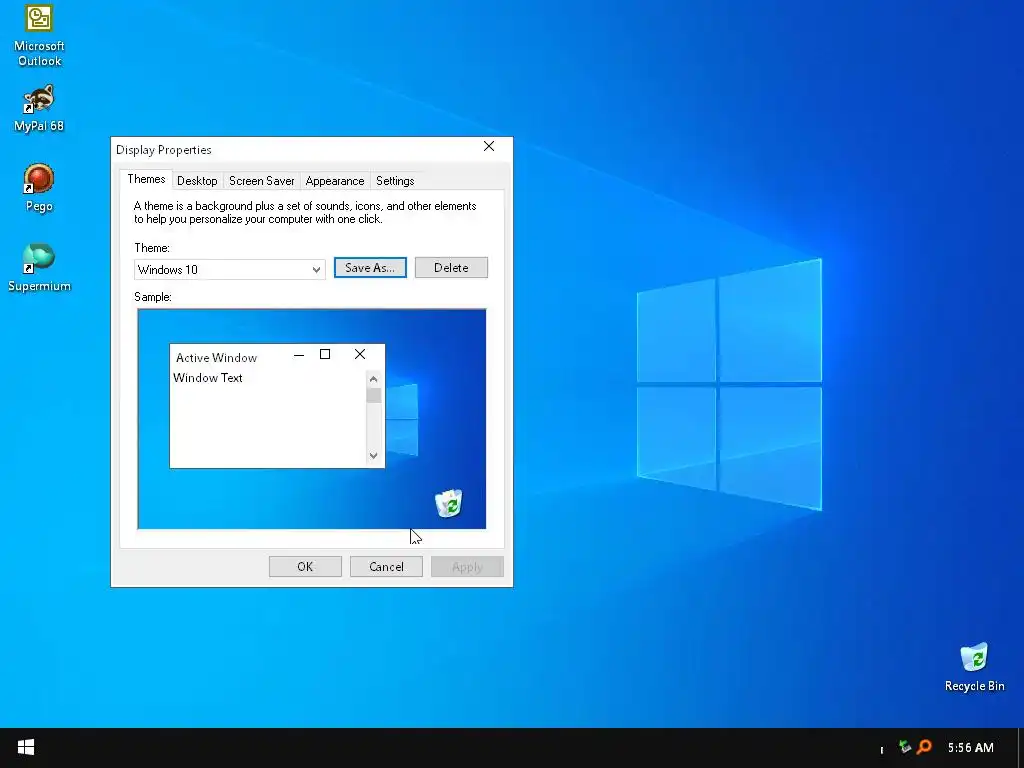Select the Recycle Bin on the desktop
Image resolution: width=1024 pixels, height=768 pixels.
tap(974, 667)
